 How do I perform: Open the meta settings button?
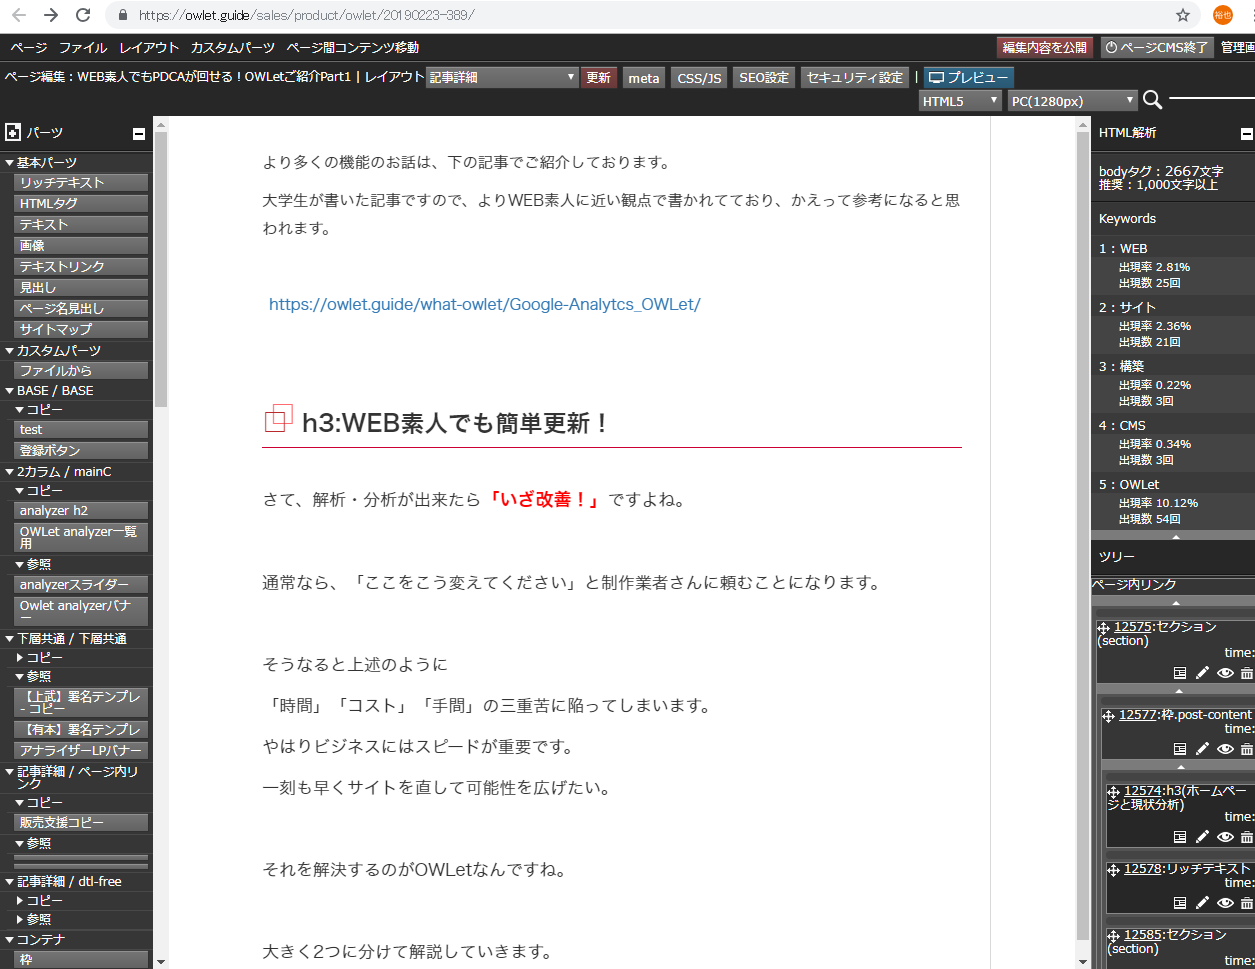[644, 78]
